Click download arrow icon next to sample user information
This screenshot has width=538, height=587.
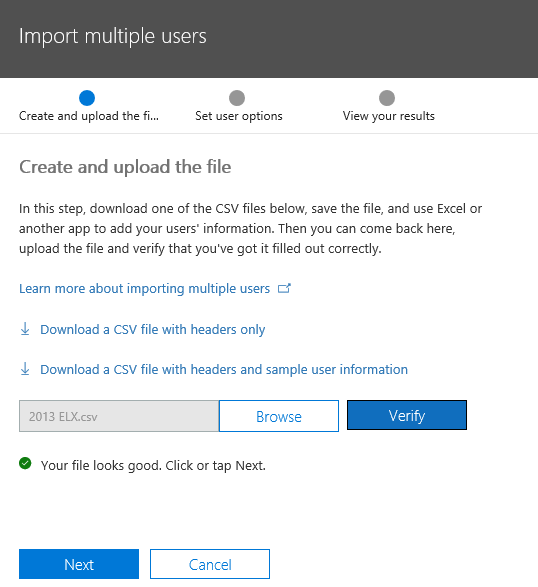[25, 369]
